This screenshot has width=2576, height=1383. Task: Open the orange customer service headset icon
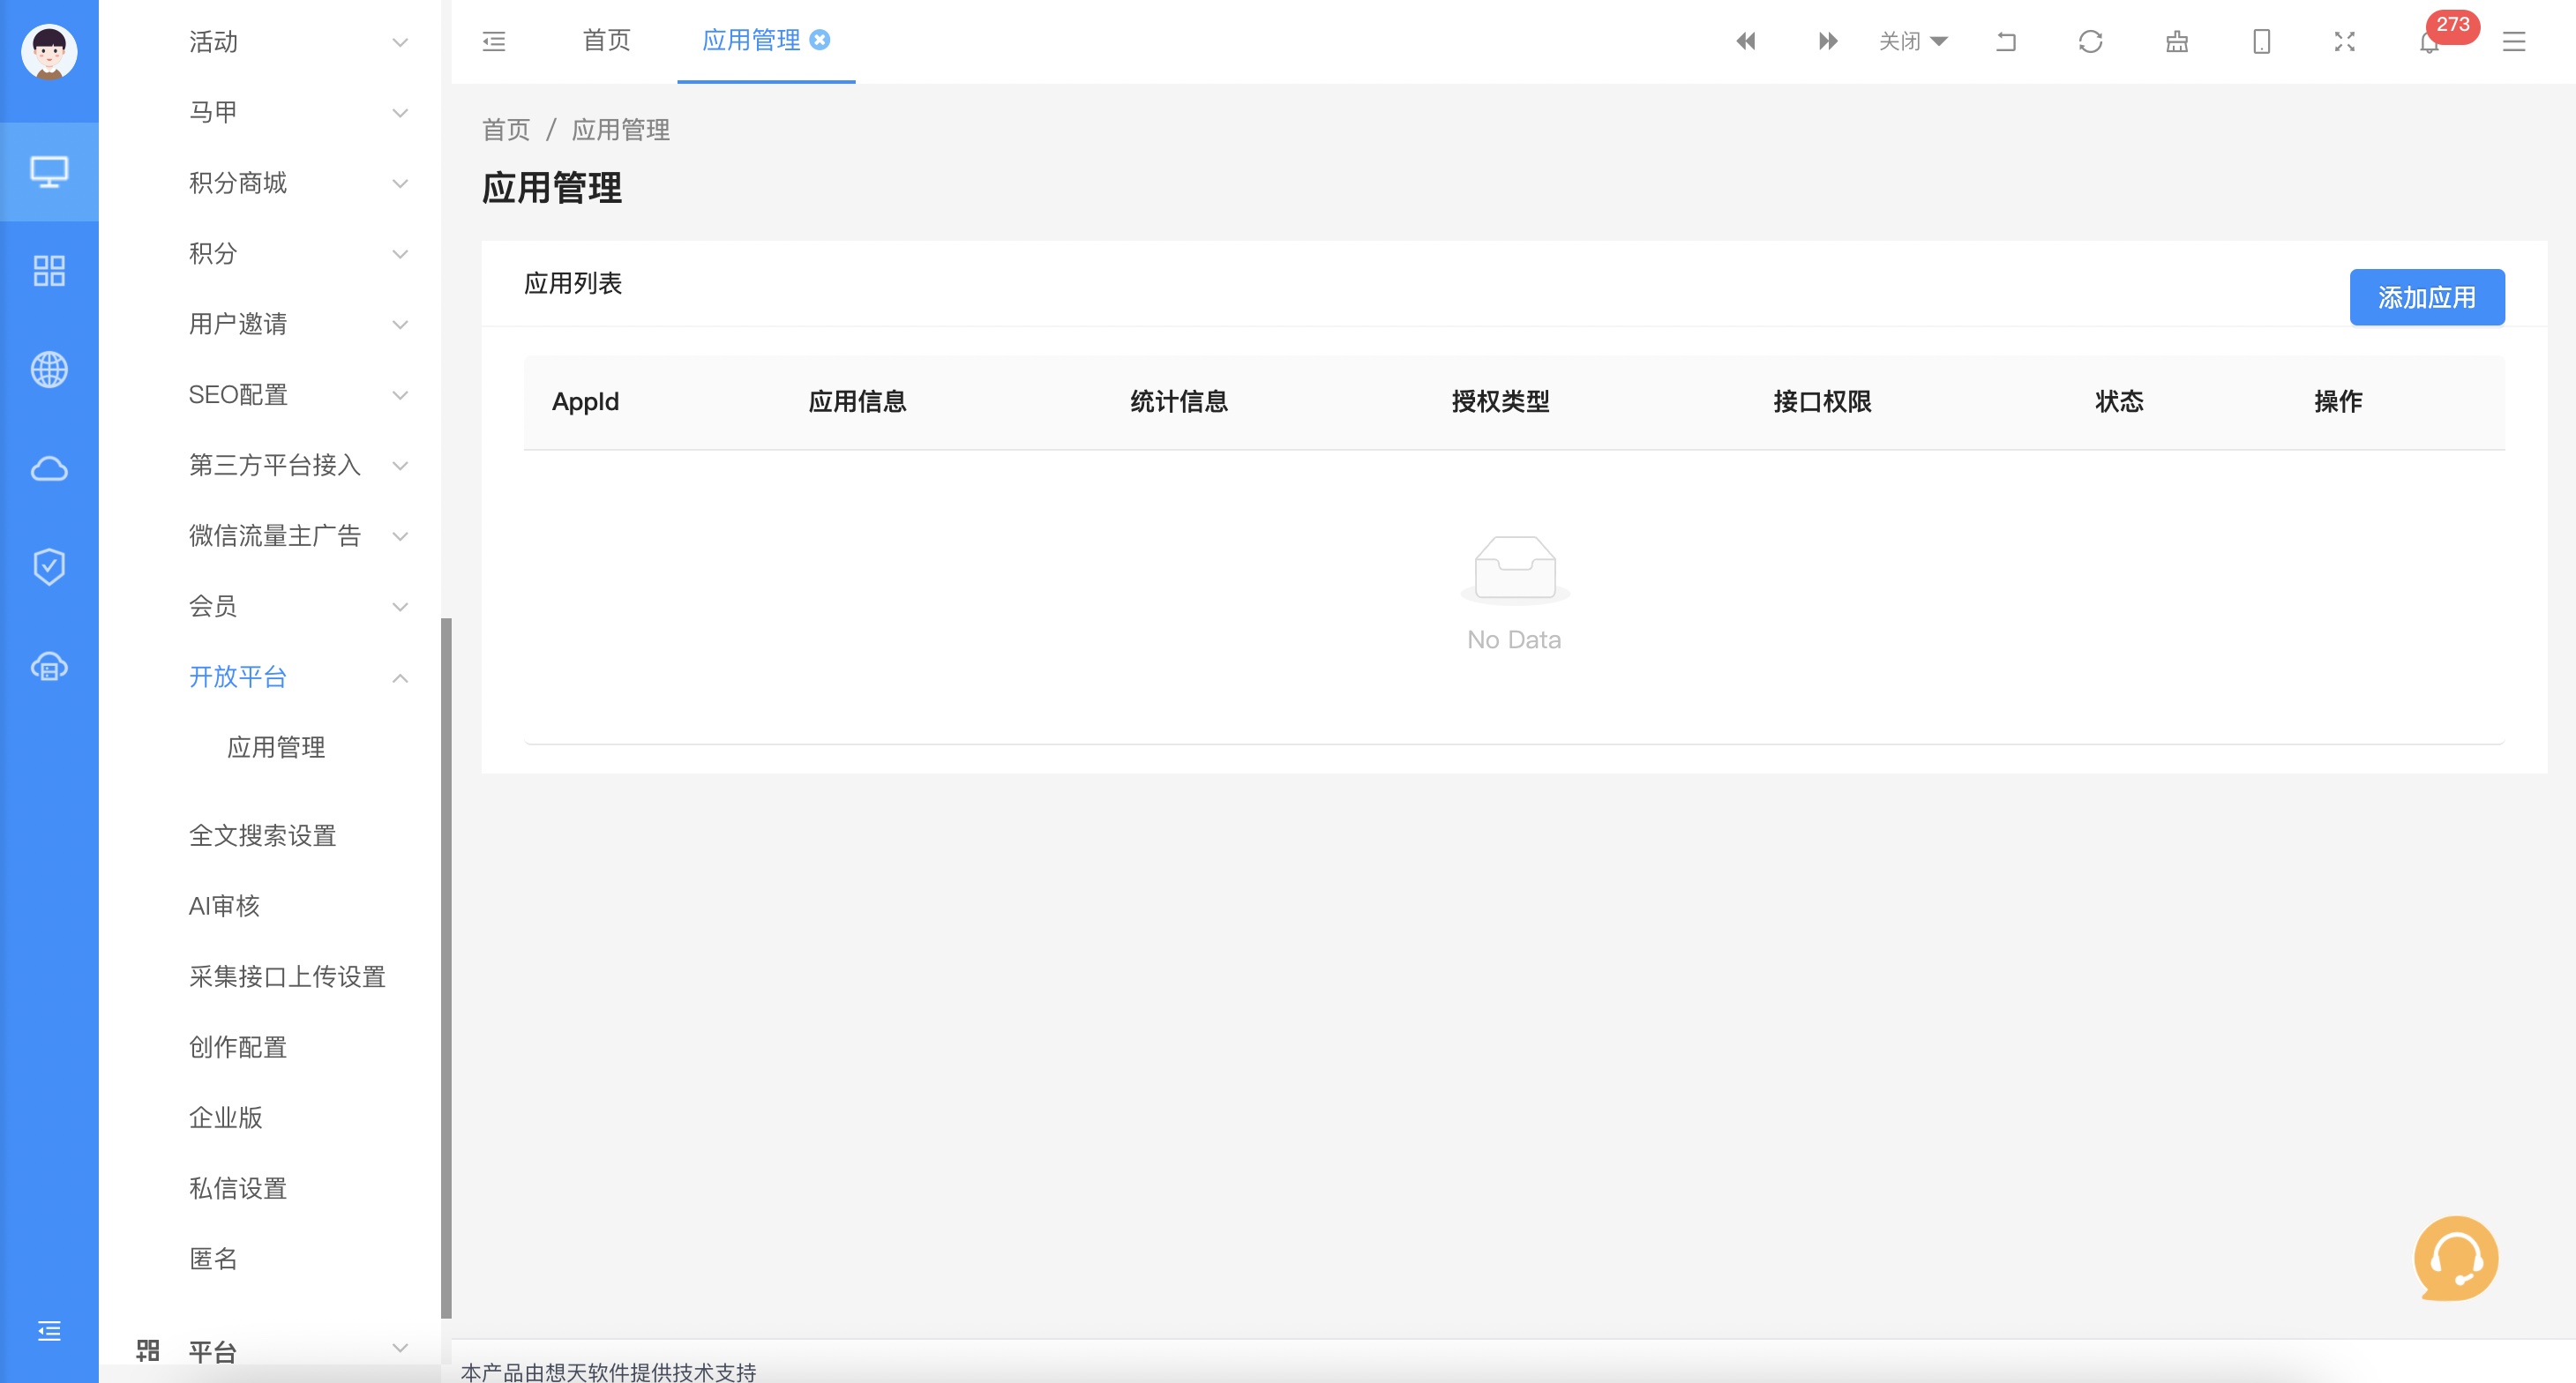pos(2456,1258)
